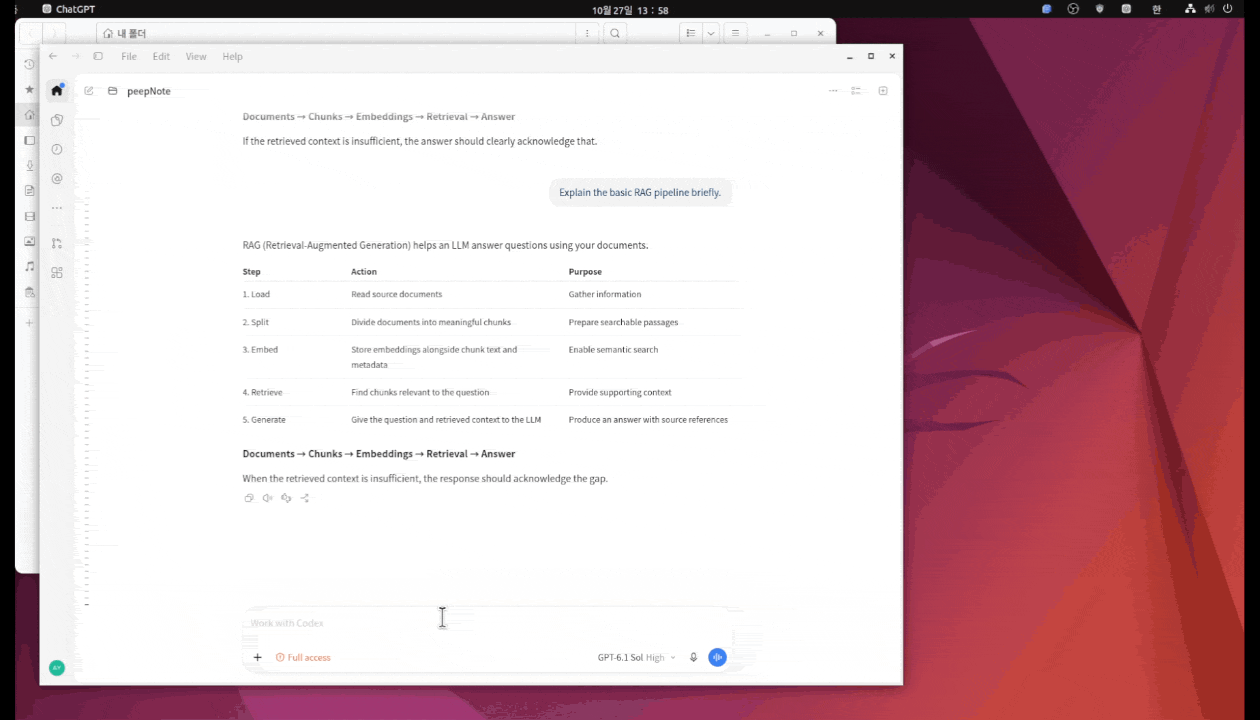The width and height of the screenshot is (1260, 720).
Task: Open the file manager's three-dot path menu
Action: tap(587, 33)
